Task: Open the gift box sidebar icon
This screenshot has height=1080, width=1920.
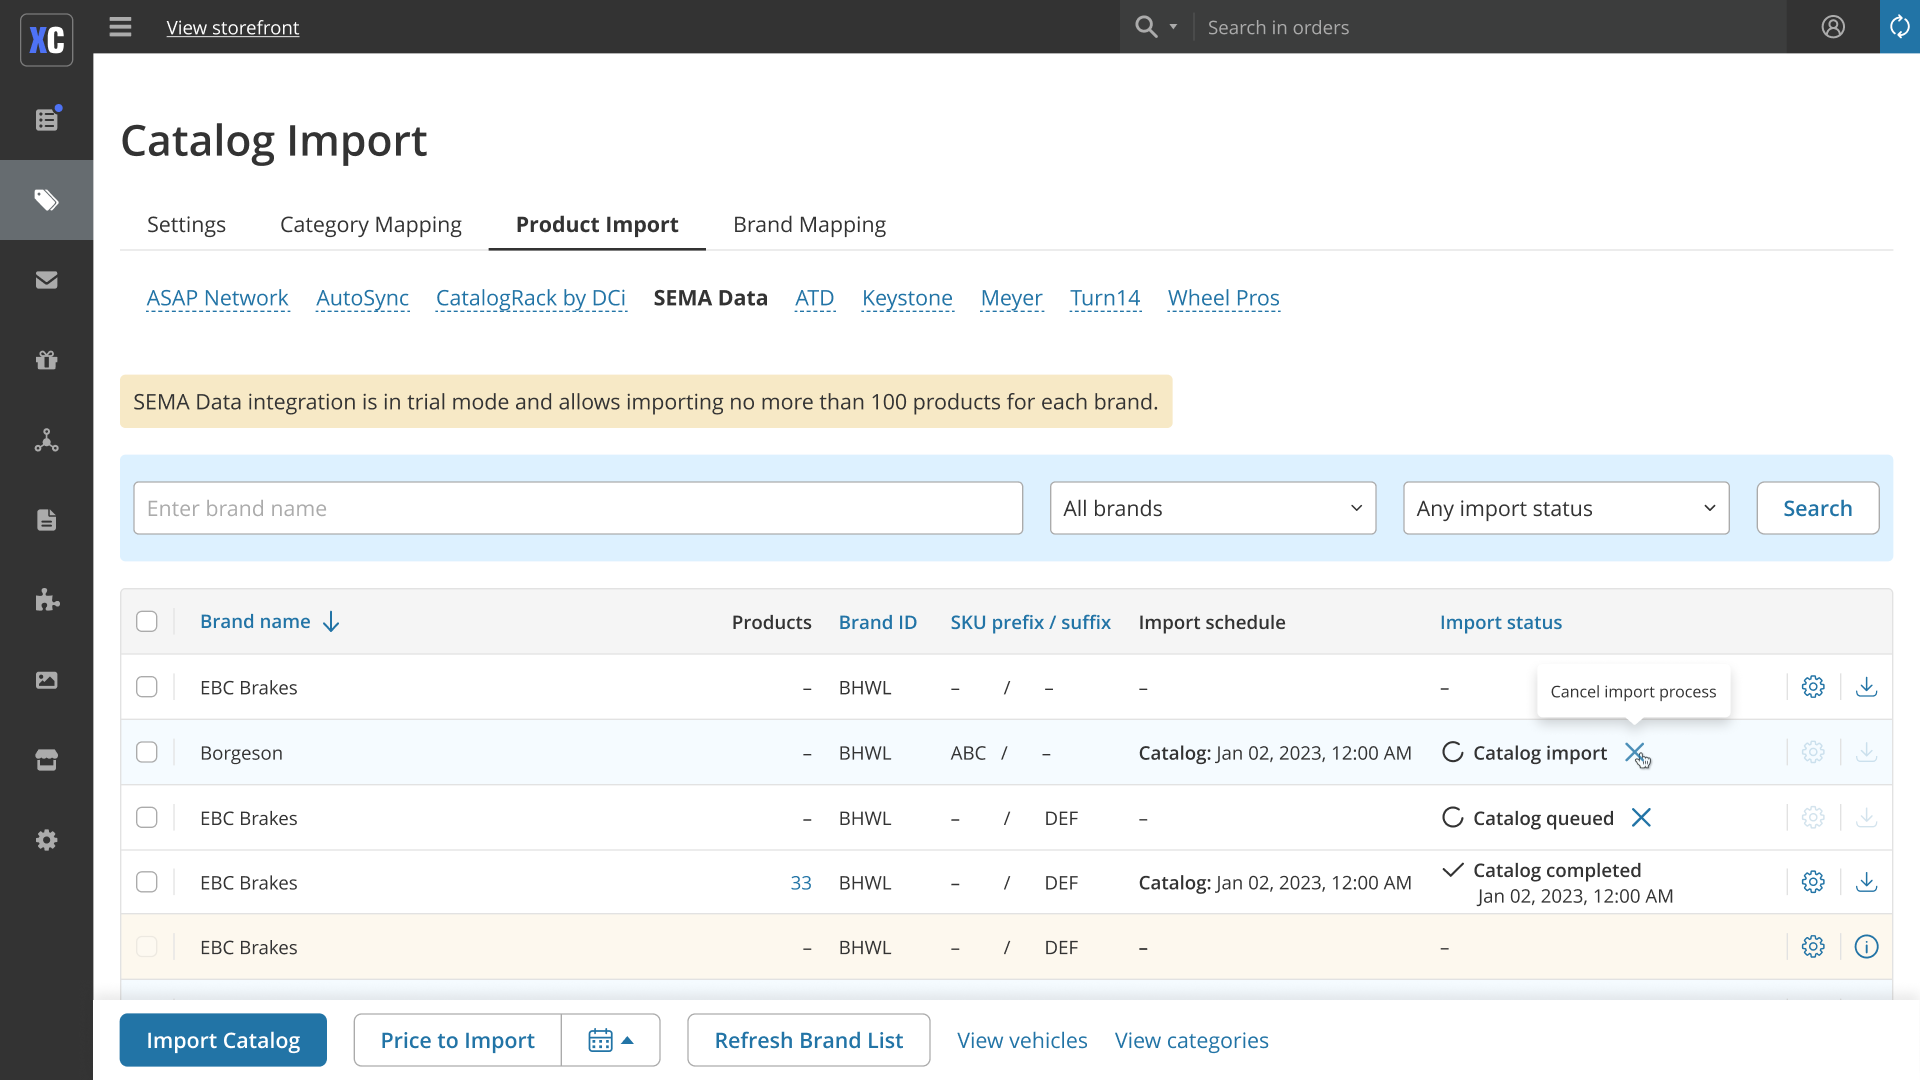Action: tap(47, 360)
